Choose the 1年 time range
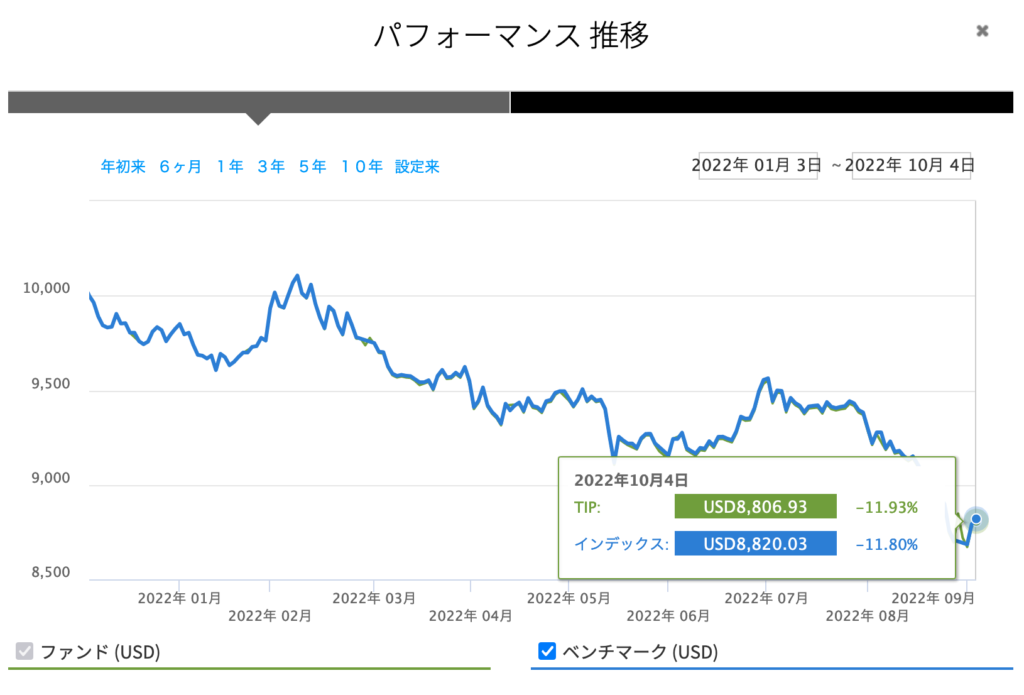 point(229,167)
